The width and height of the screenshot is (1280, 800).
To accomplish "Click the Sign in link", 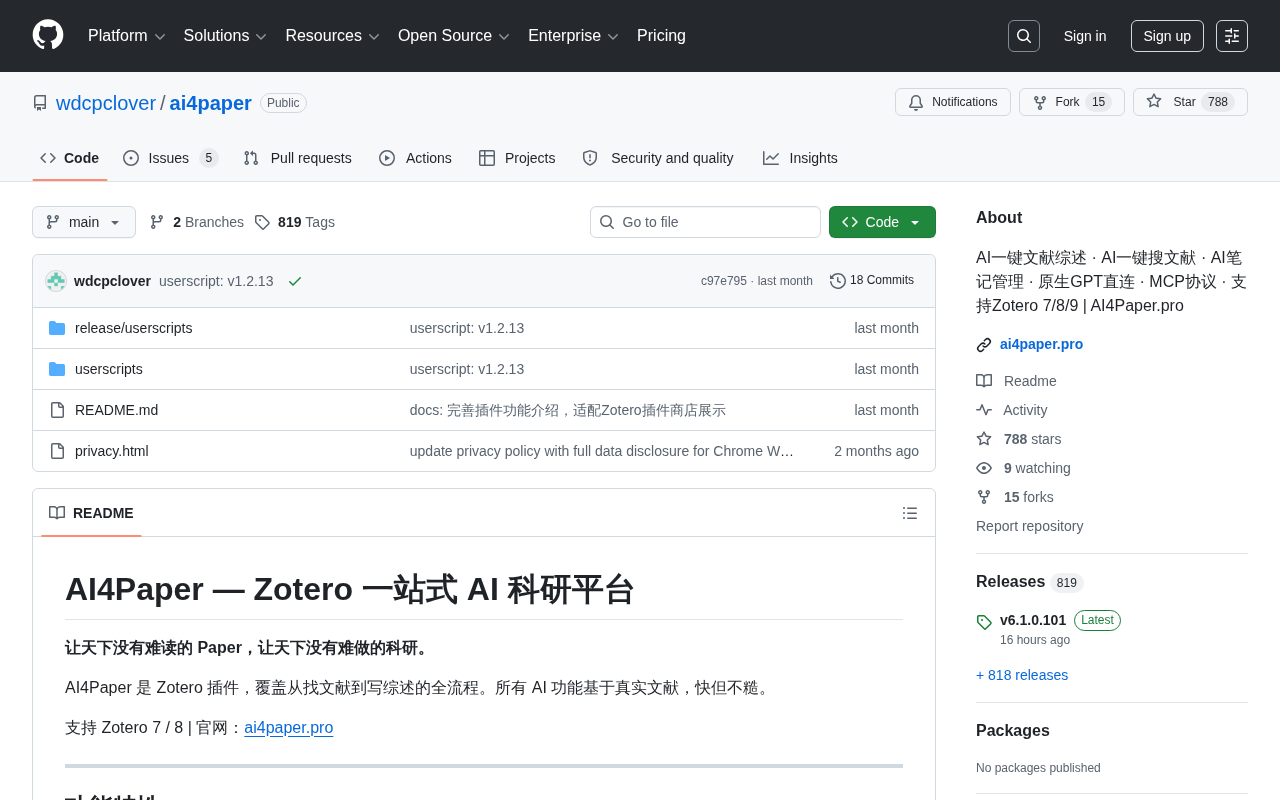I will pyautogui.click(x=1085, y=36).
